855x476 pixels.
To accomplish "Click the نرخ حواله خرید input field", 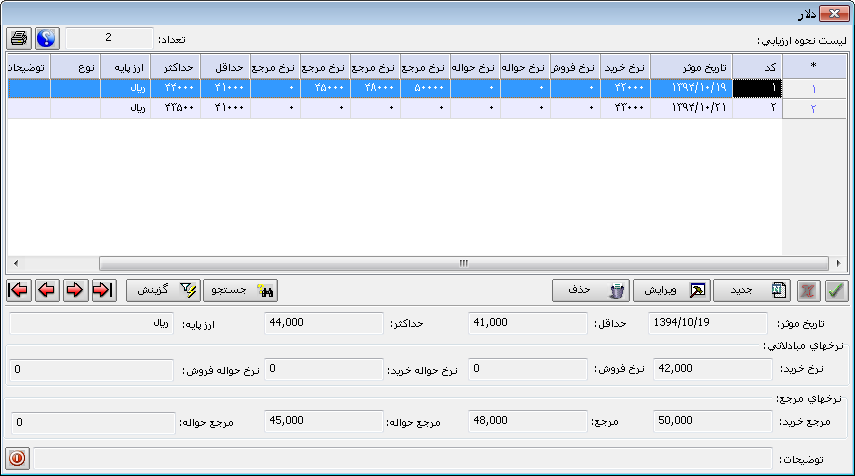I will coord(323,369).
